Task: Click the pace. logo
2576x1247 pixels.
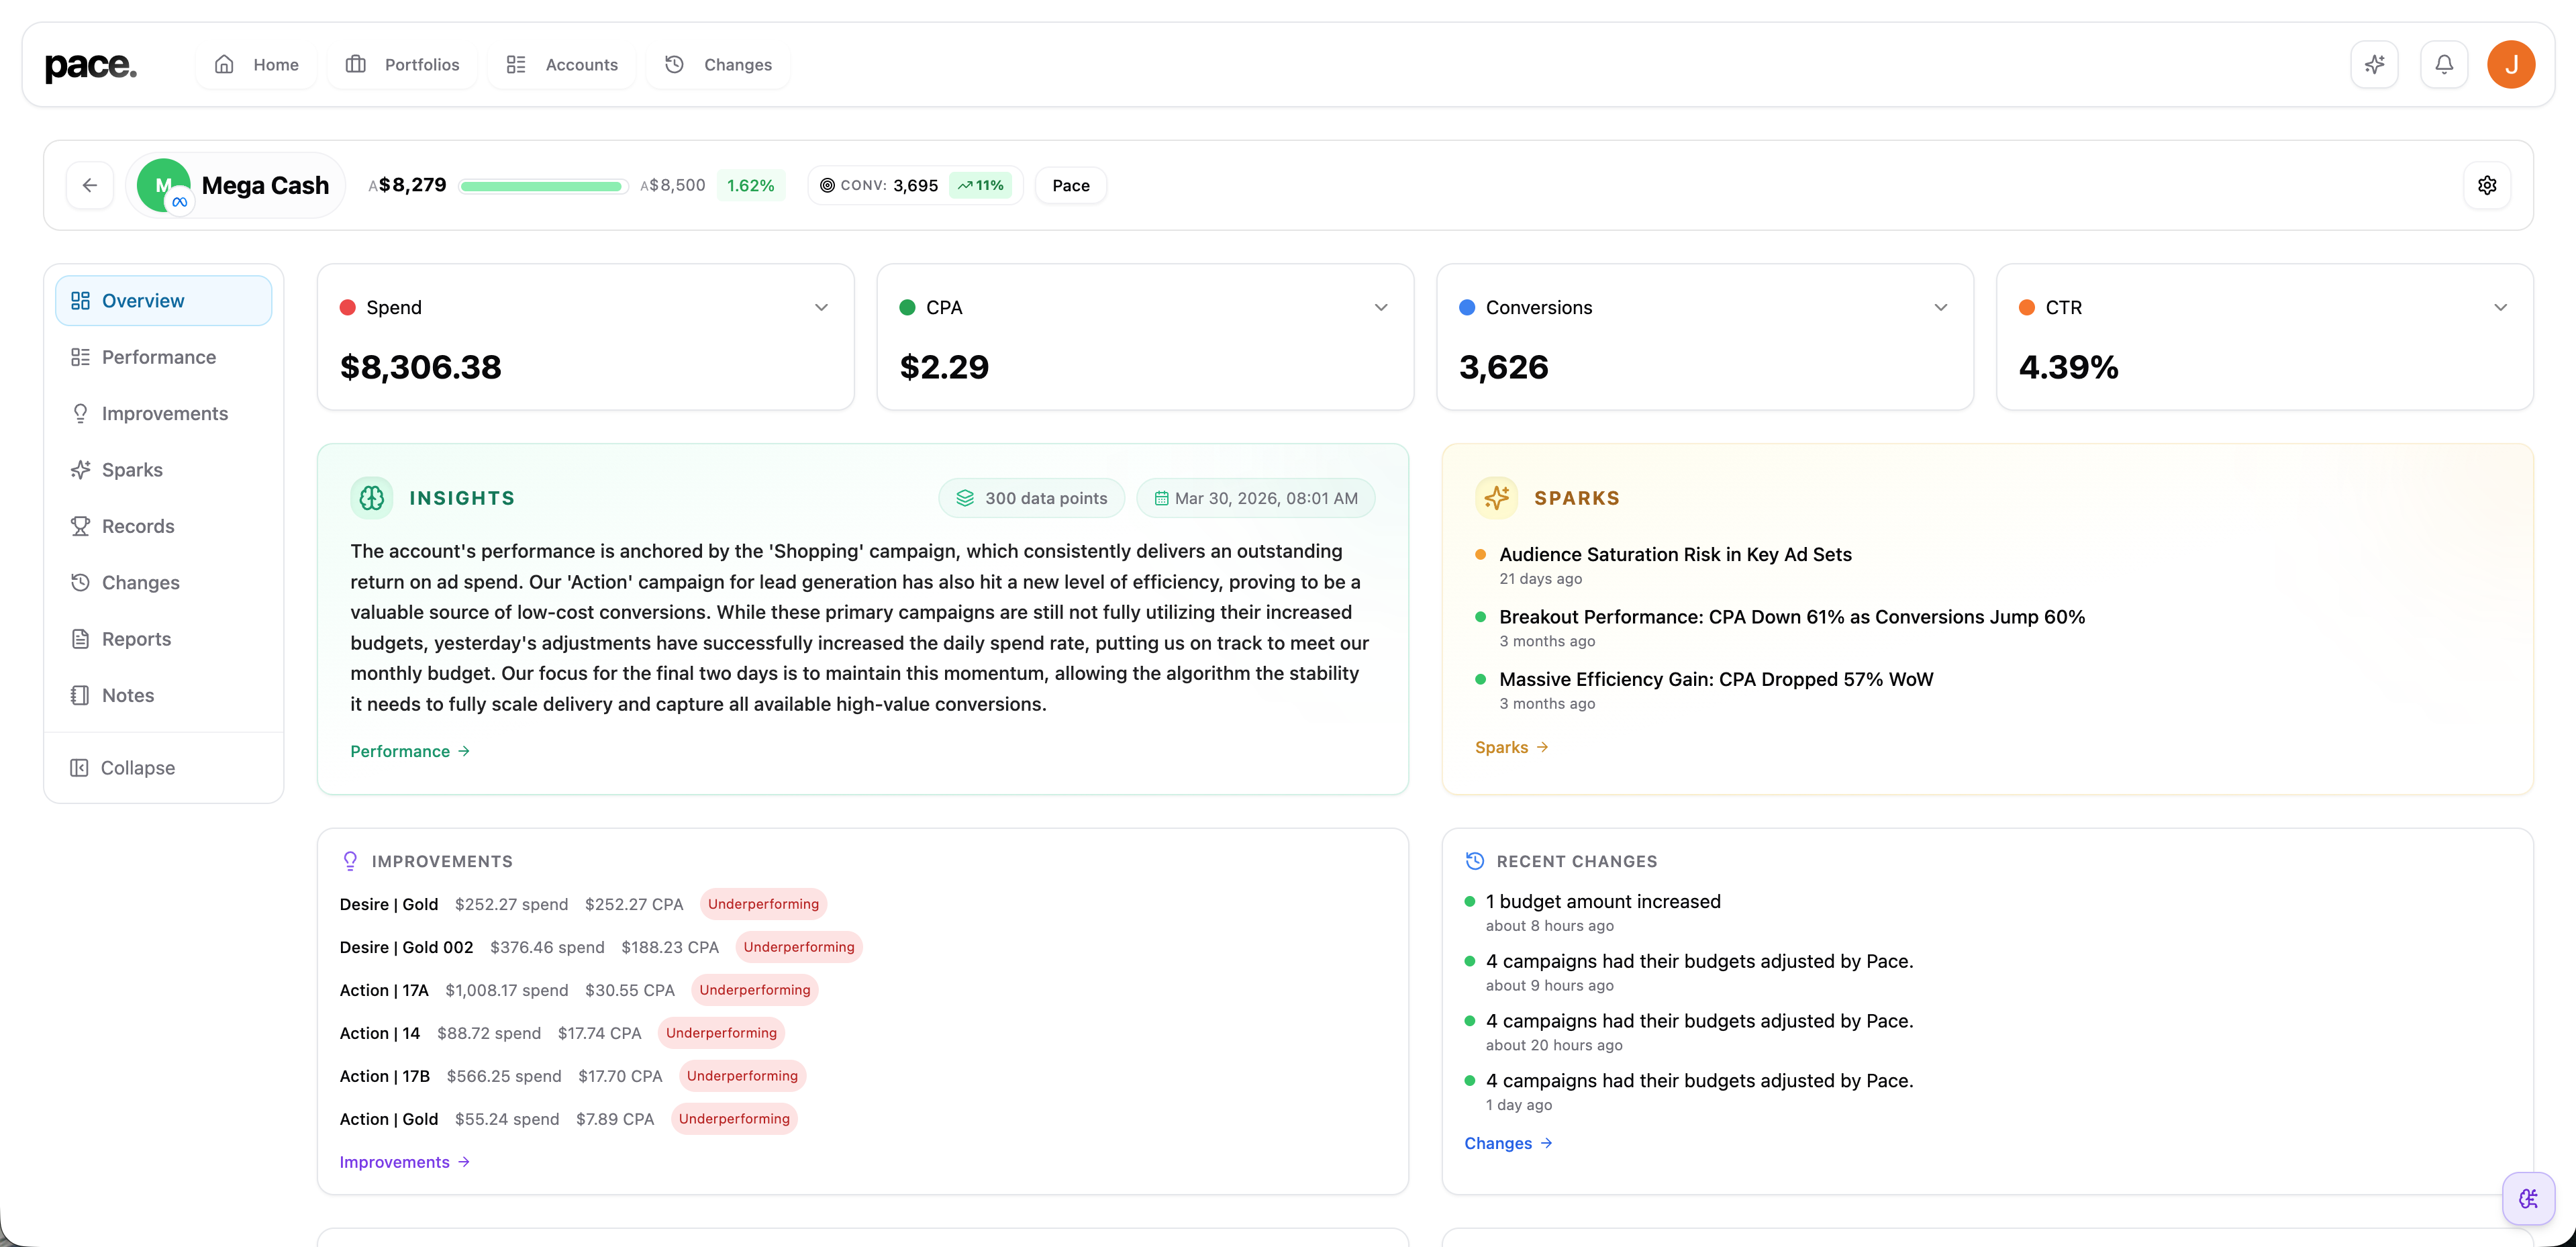Action: (91, 66)
